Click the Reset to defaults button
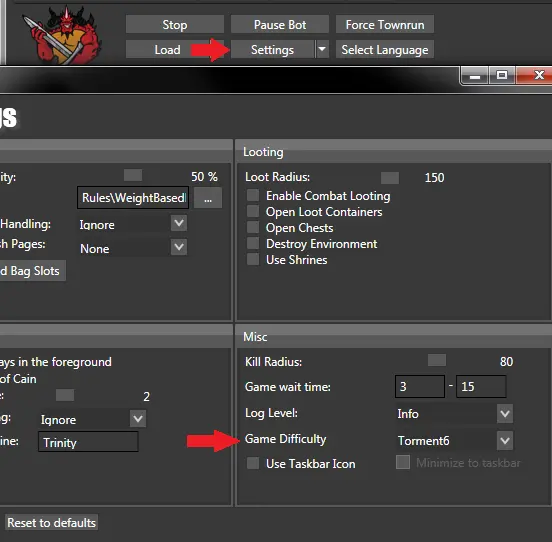This screenshot has height=542, width=552. [51, 522]
